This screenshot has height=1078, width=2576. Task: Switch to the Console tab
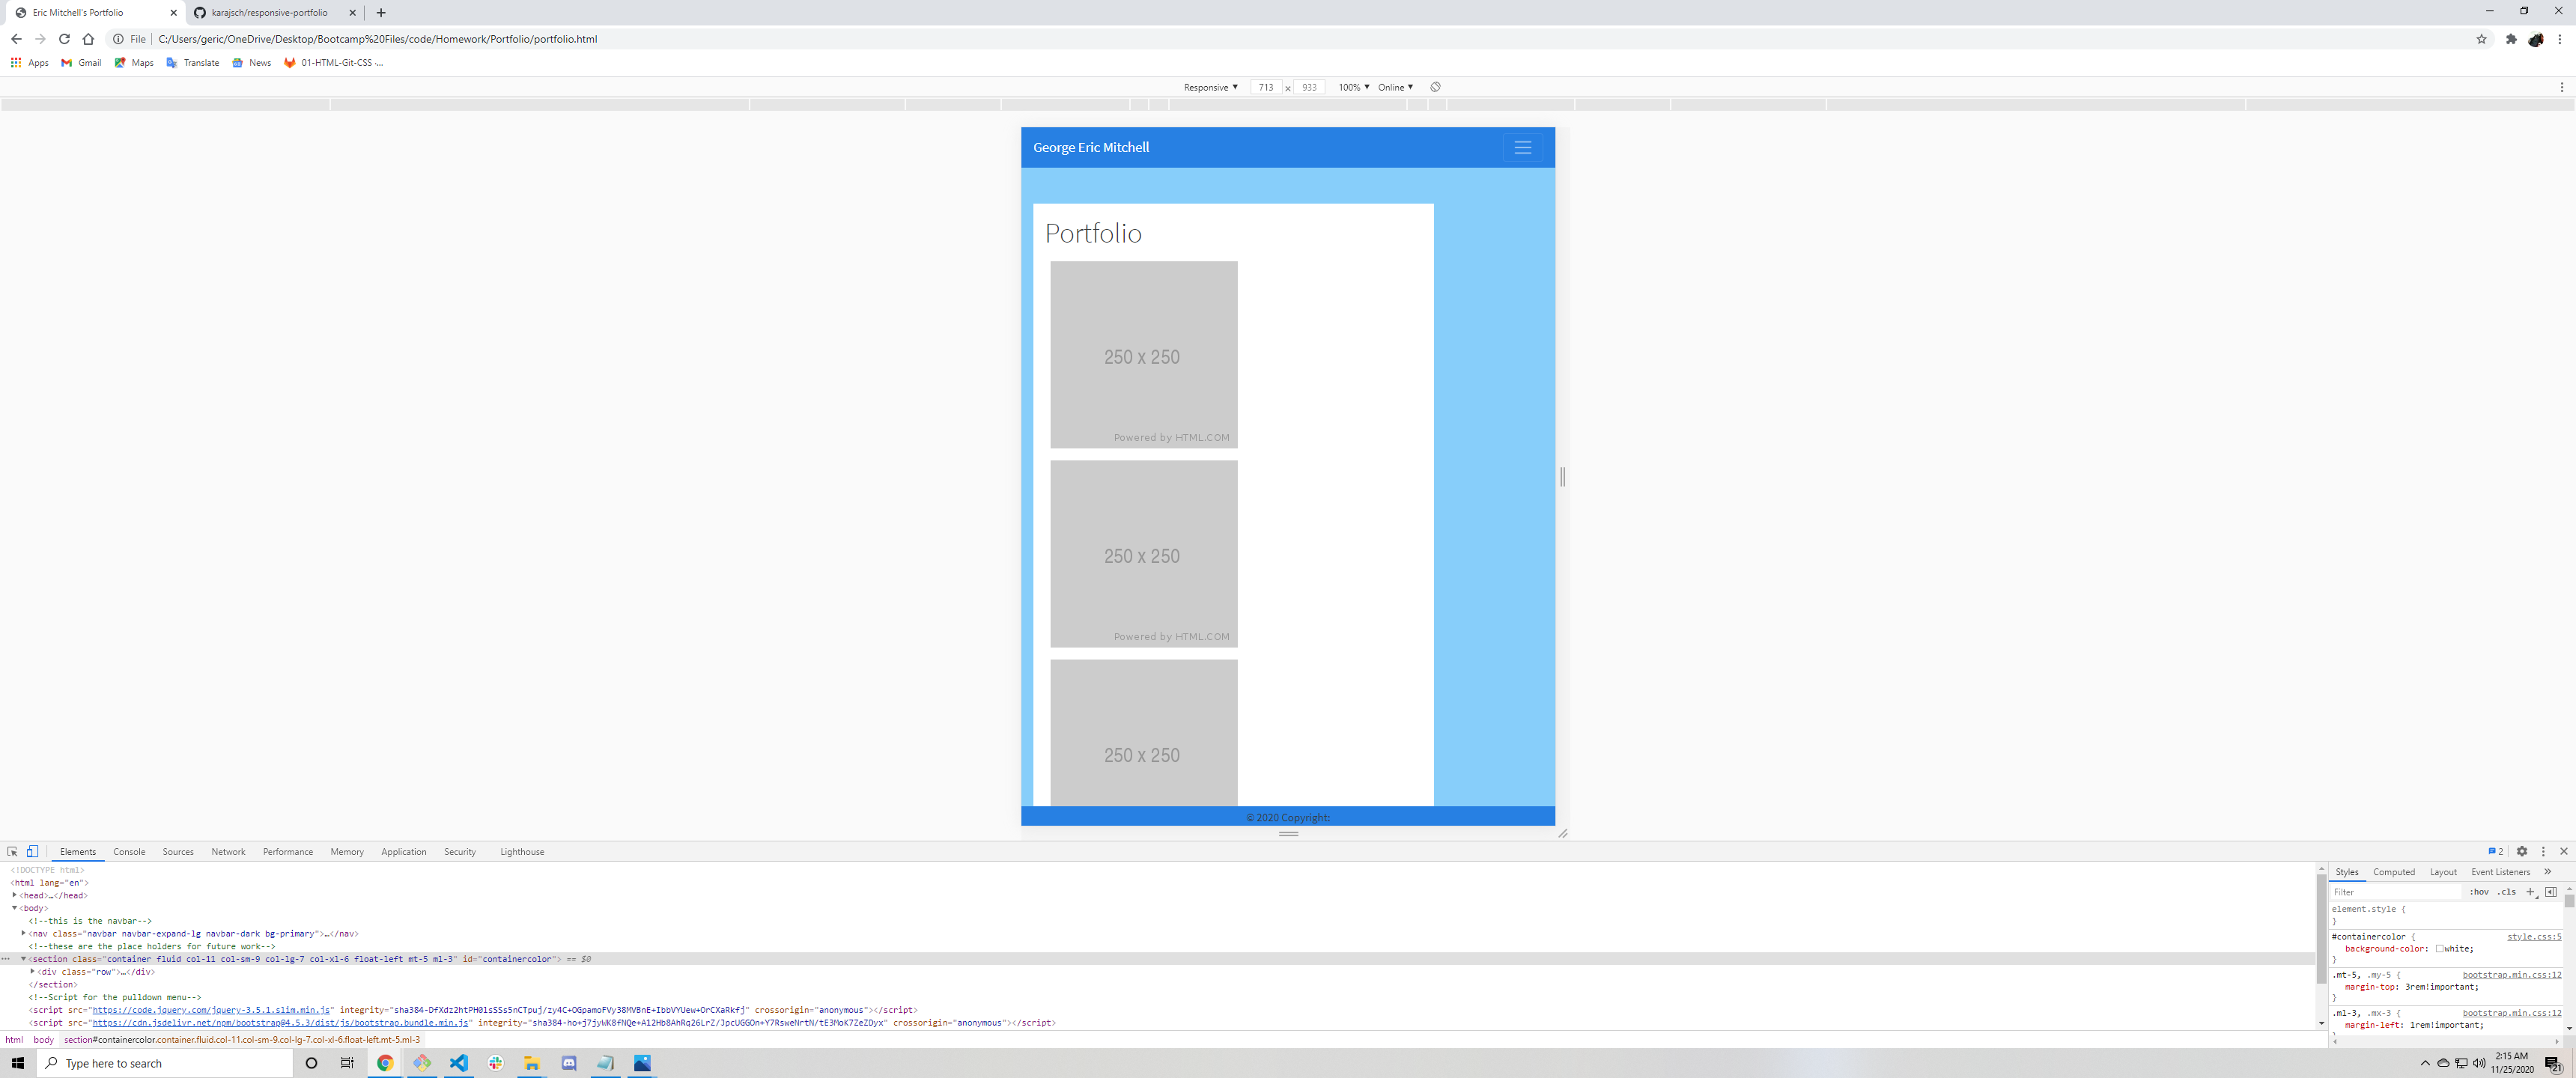coord(129,851)
